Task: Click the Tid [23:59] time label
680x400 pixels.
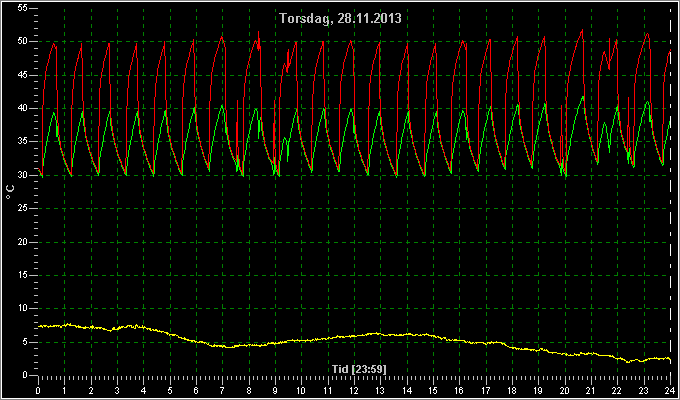Action: (359, 369)
